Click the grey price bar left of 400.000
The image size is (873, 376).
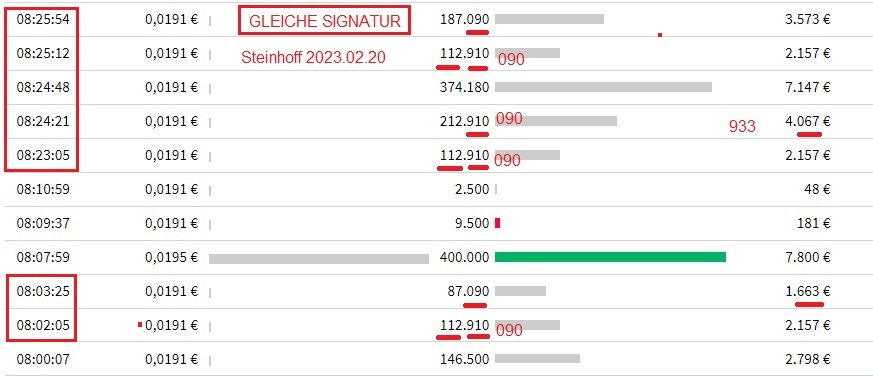click(319, 258)
